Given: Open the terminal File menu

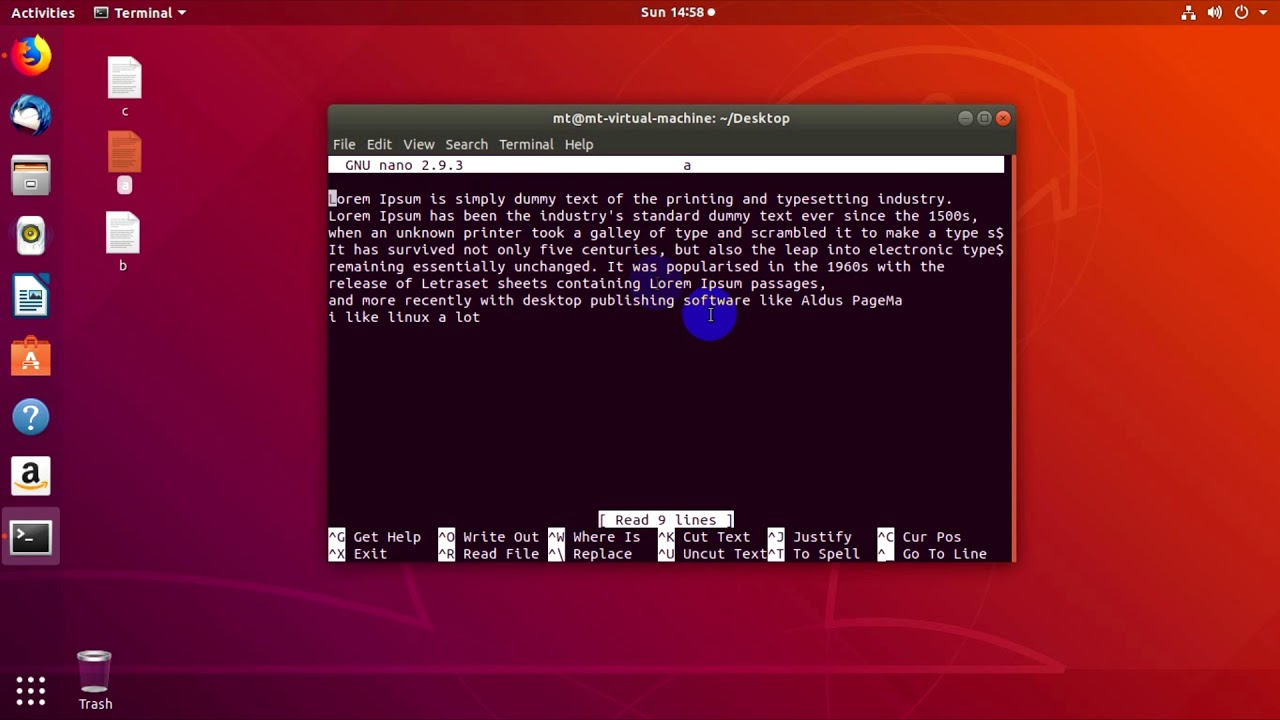Looking at the screenshot, I should click(x=344, y=144).
